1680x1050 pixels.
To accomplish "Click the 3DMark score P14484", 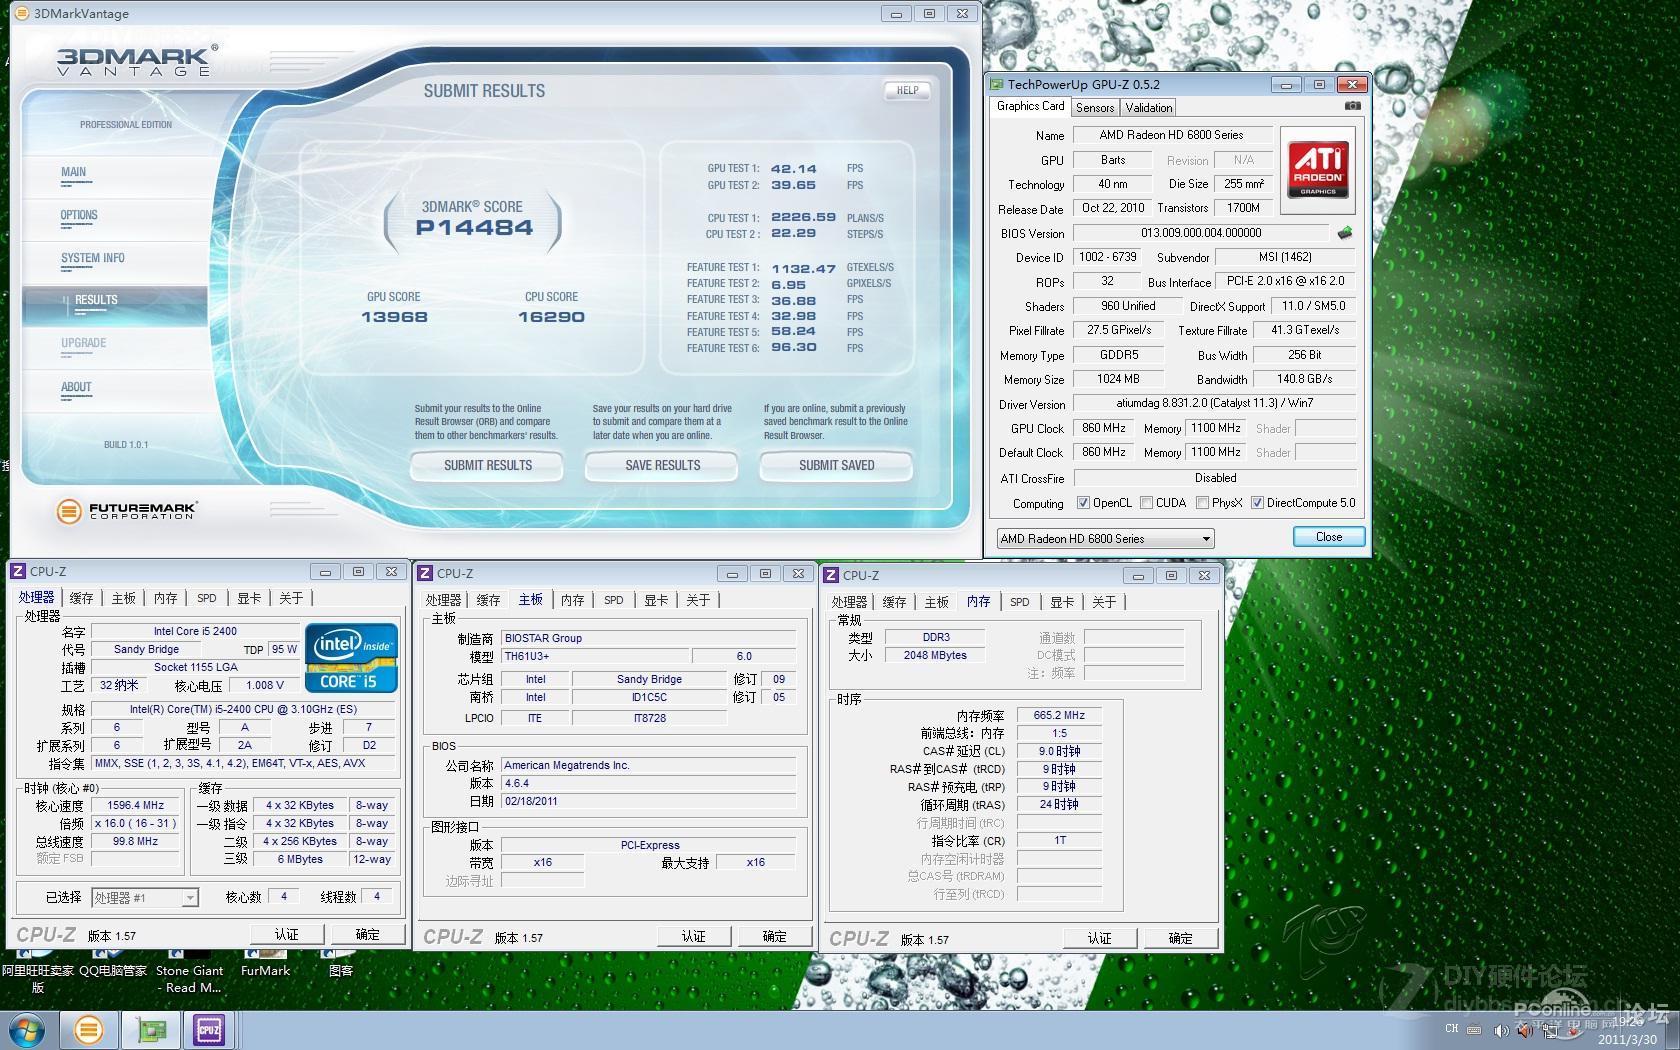I will coord(474,227).
